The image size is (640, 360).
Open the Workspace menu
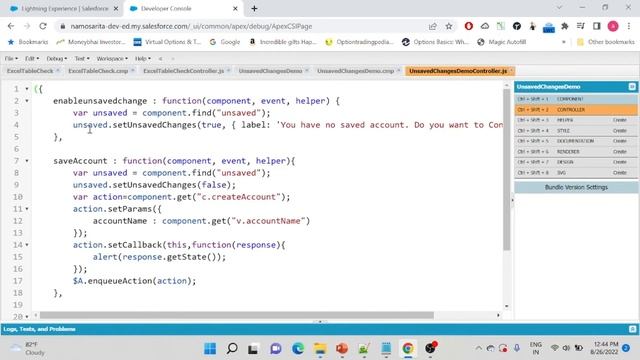coord(112,59)
